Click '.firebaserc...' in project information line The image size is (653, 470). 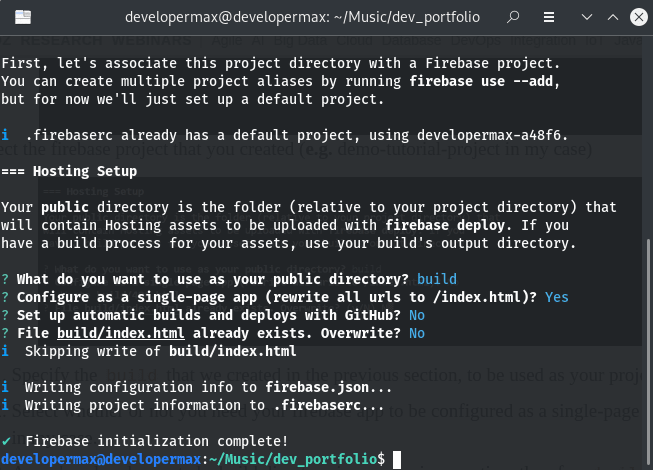tap(329, 405)
